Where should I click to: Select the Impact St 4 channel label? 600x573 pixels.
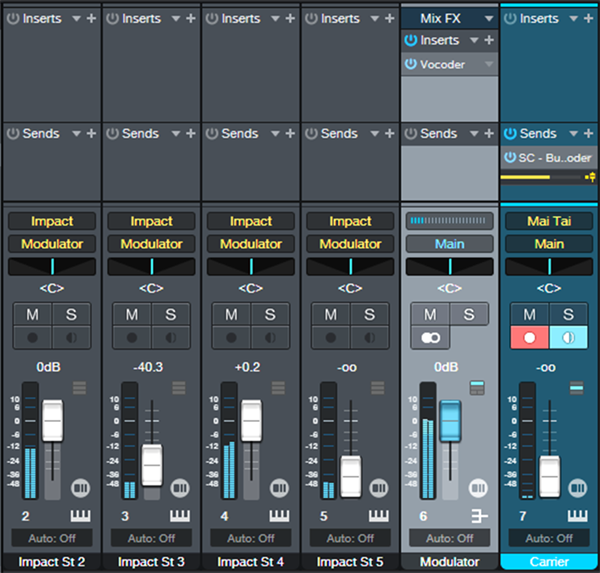tap(251, 562)
